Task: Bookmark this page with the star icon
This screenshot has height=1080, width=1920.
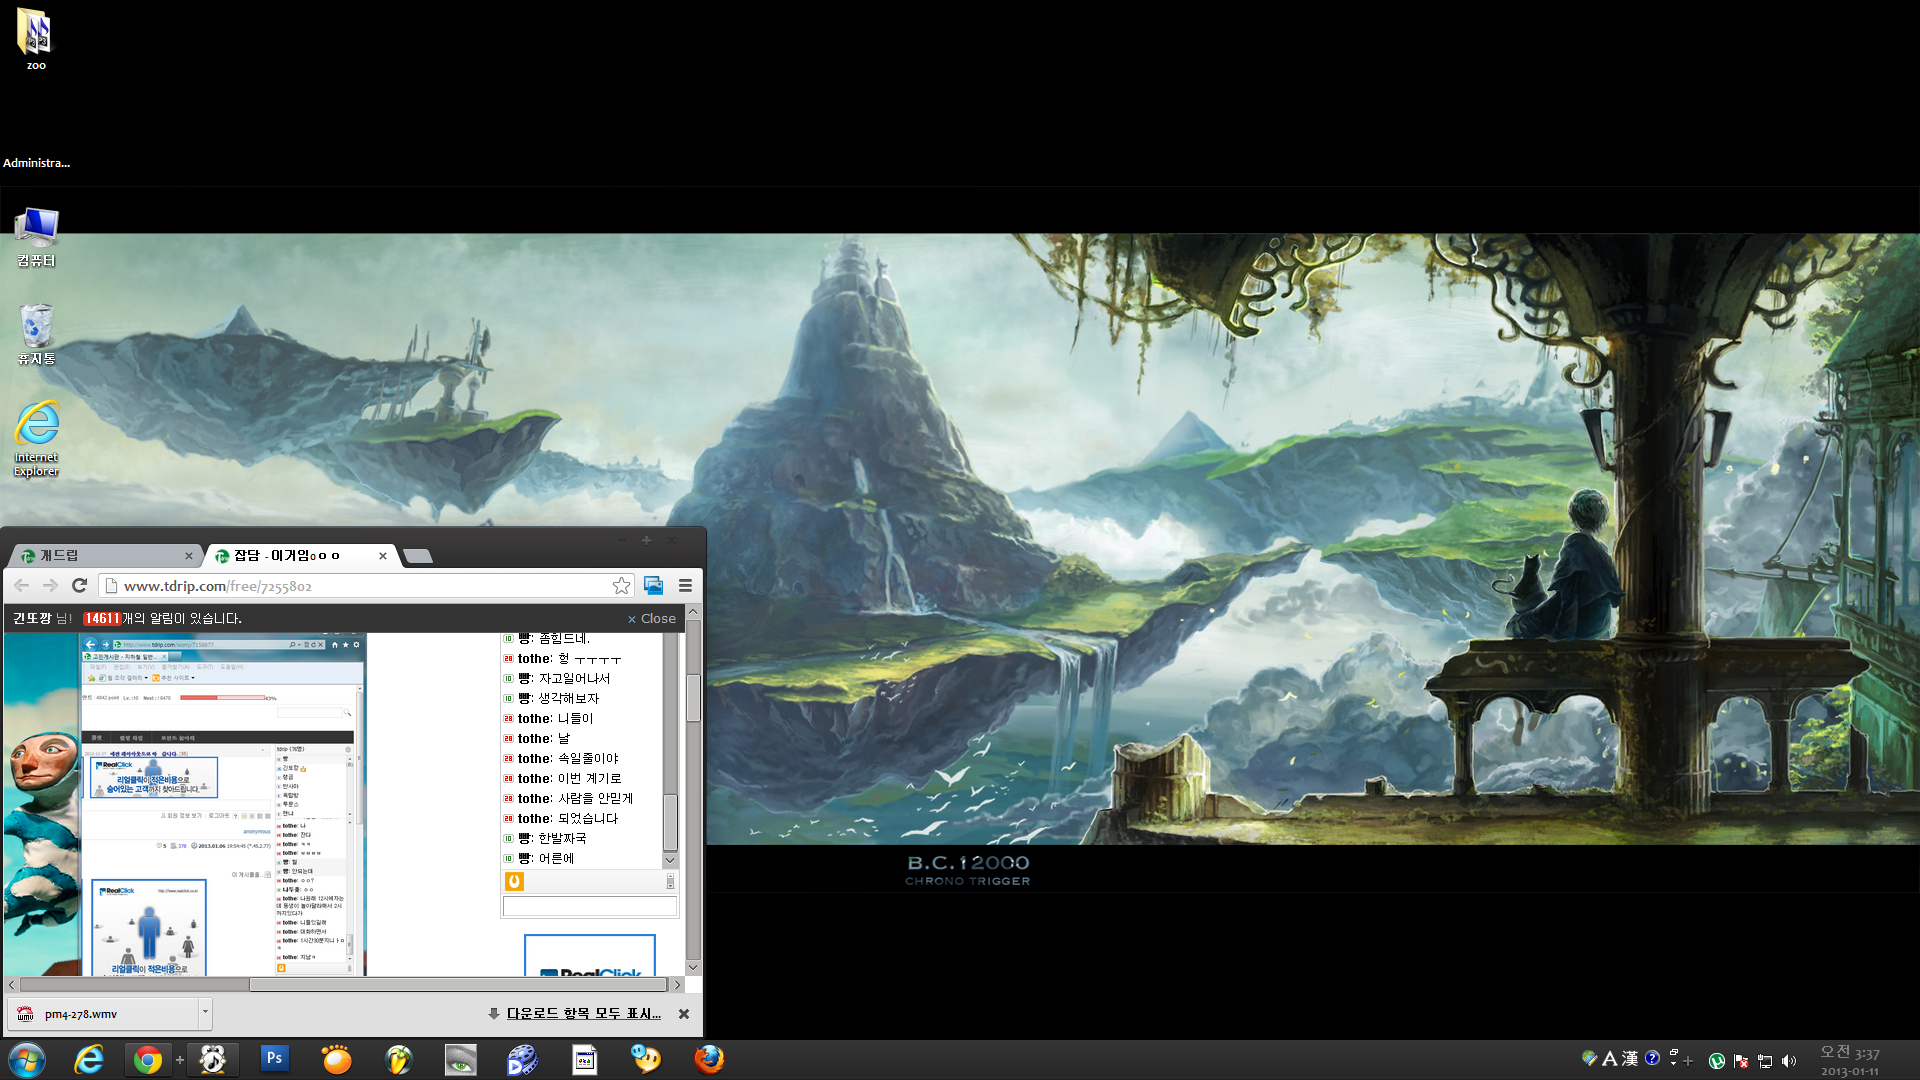Action: coord(621,586)
